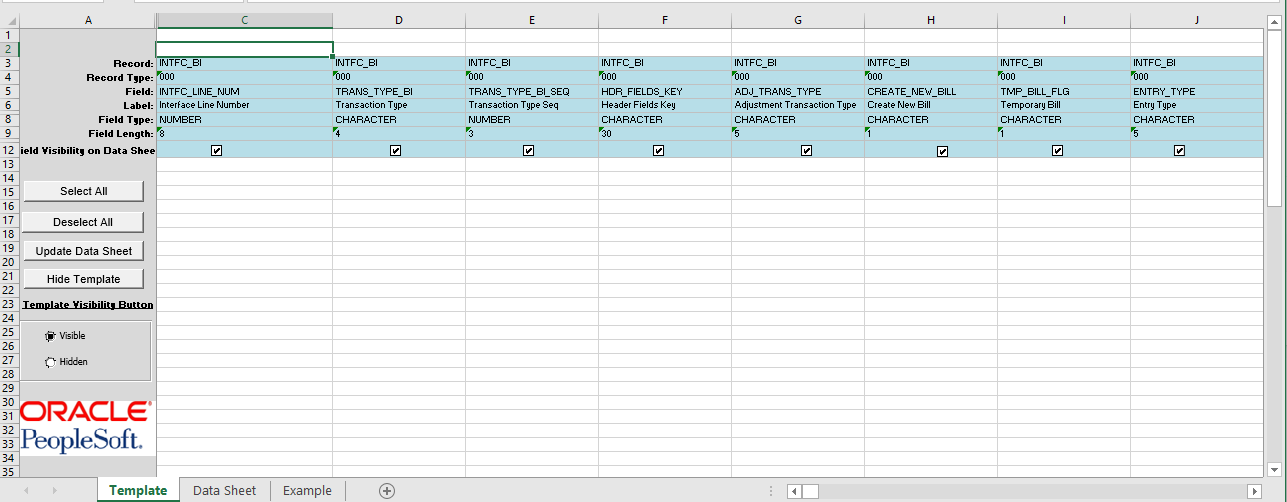
Task: Click cell with INTFC_LINE_NUM field
Action: click(x=245, y=91)
